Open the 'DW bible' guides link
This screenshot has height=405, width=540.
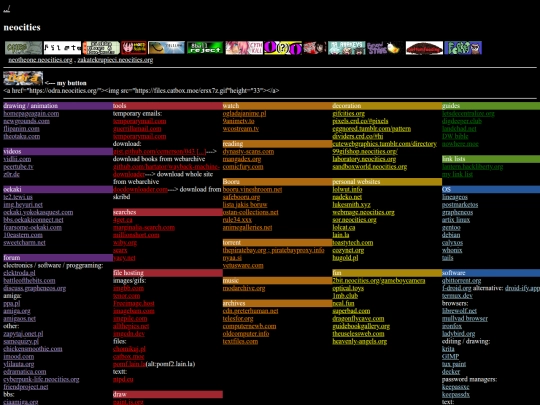455,136
